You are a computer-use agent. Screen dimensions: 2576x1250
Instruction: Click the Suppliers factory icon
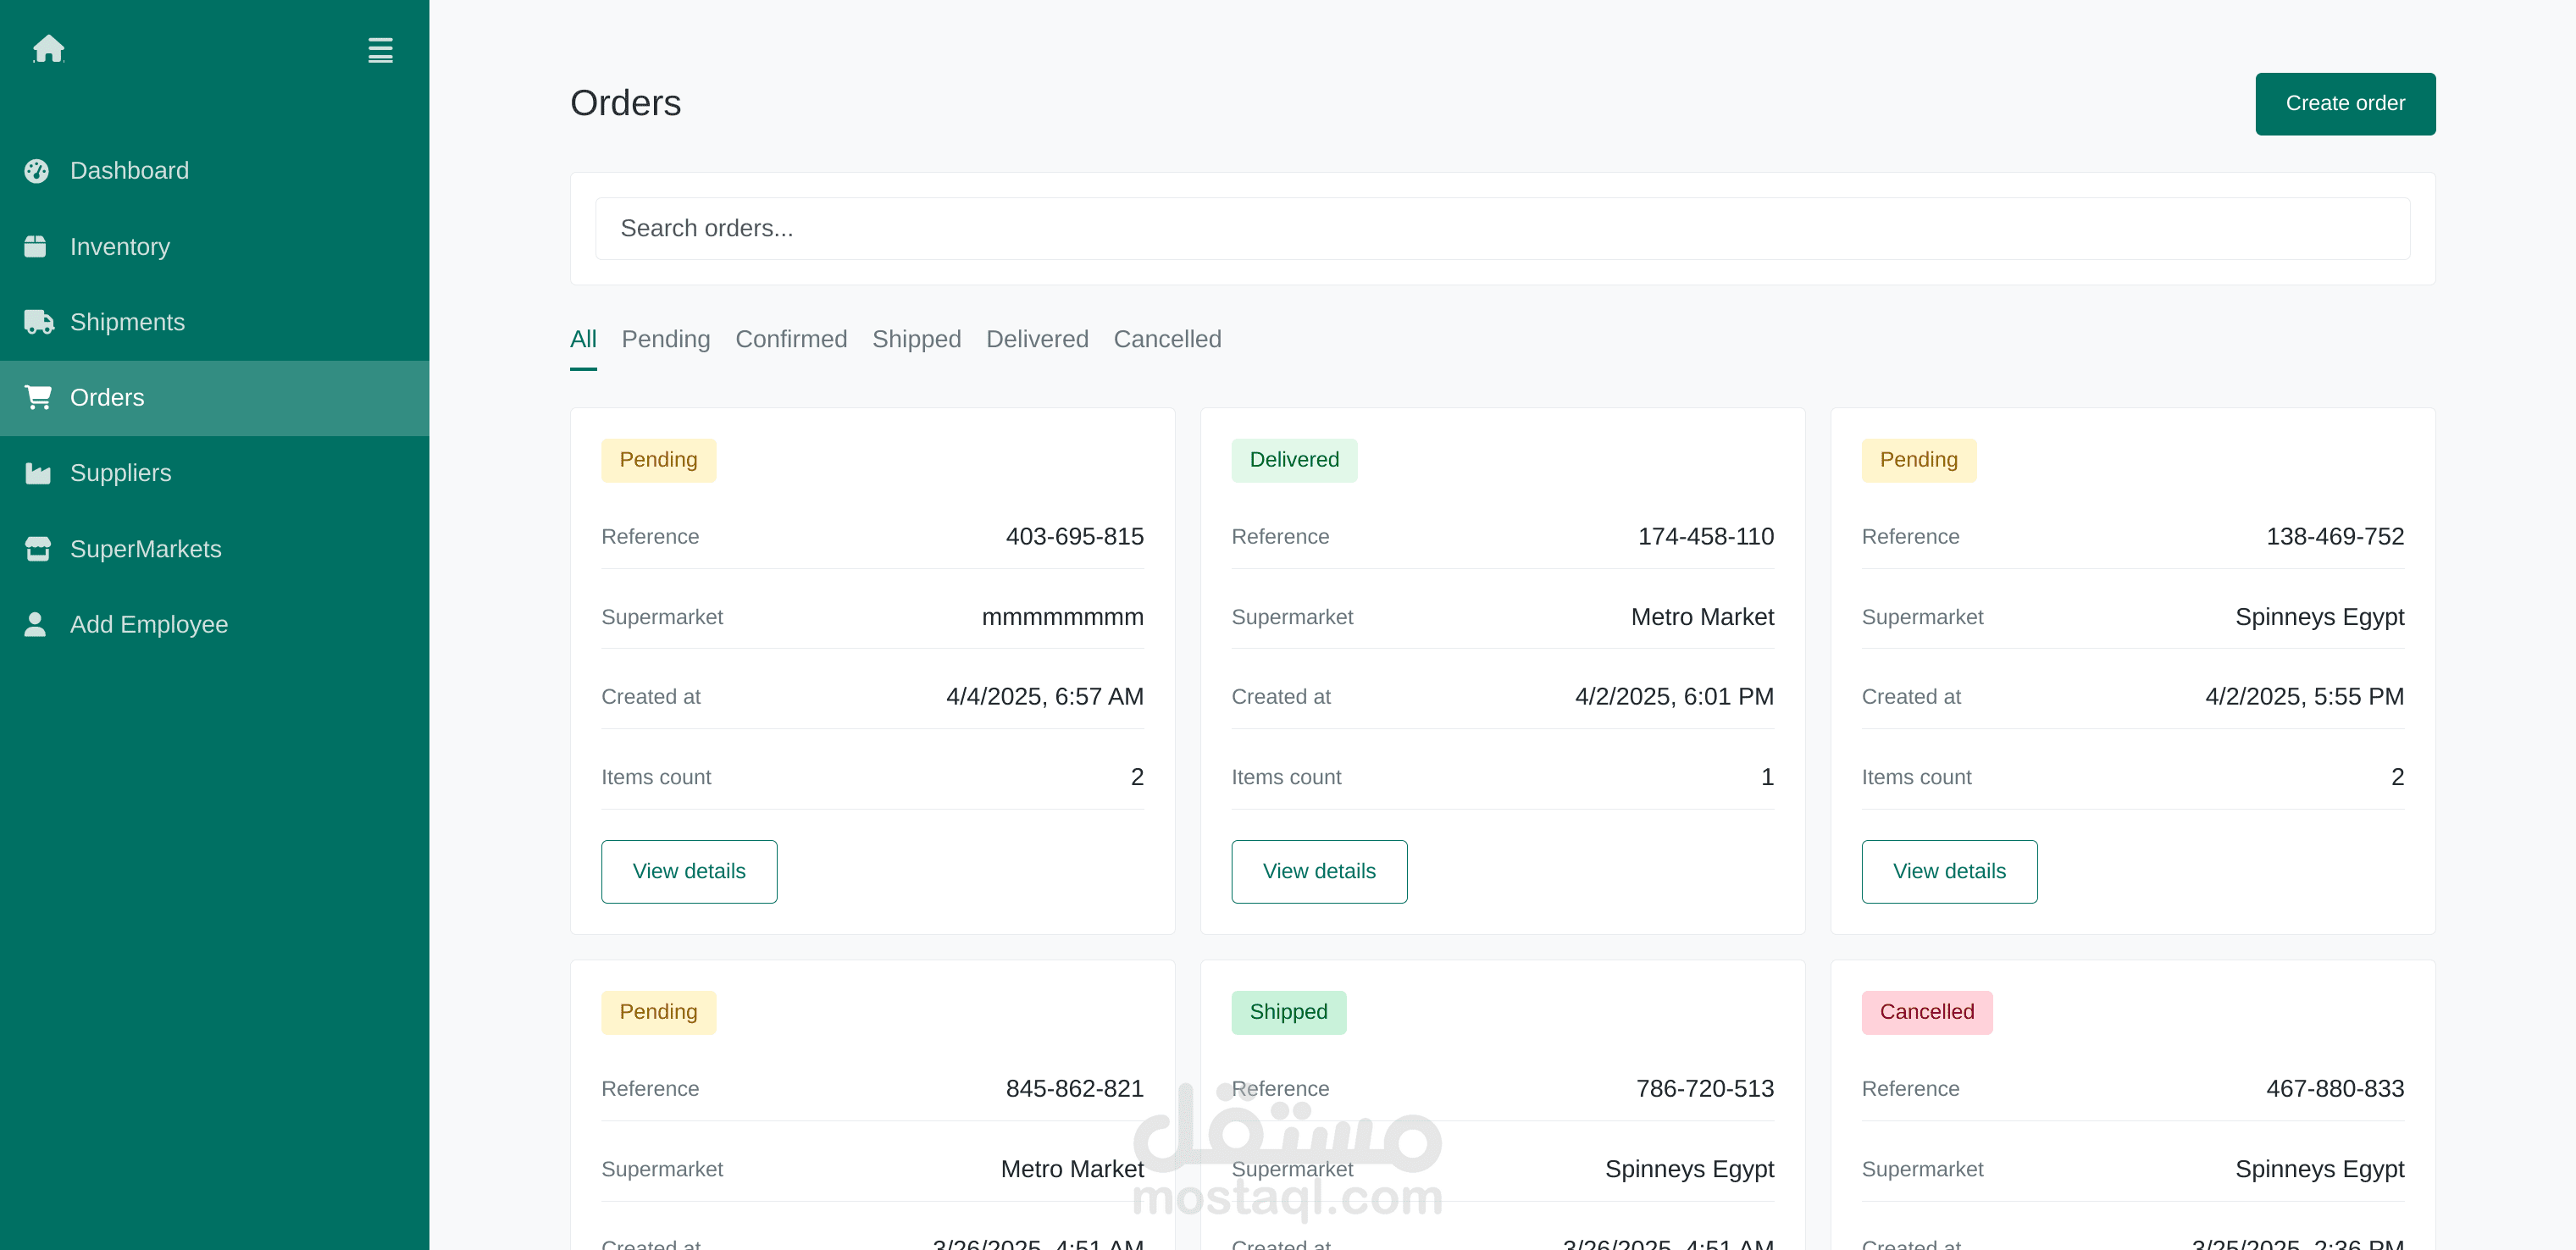[37, 473]
